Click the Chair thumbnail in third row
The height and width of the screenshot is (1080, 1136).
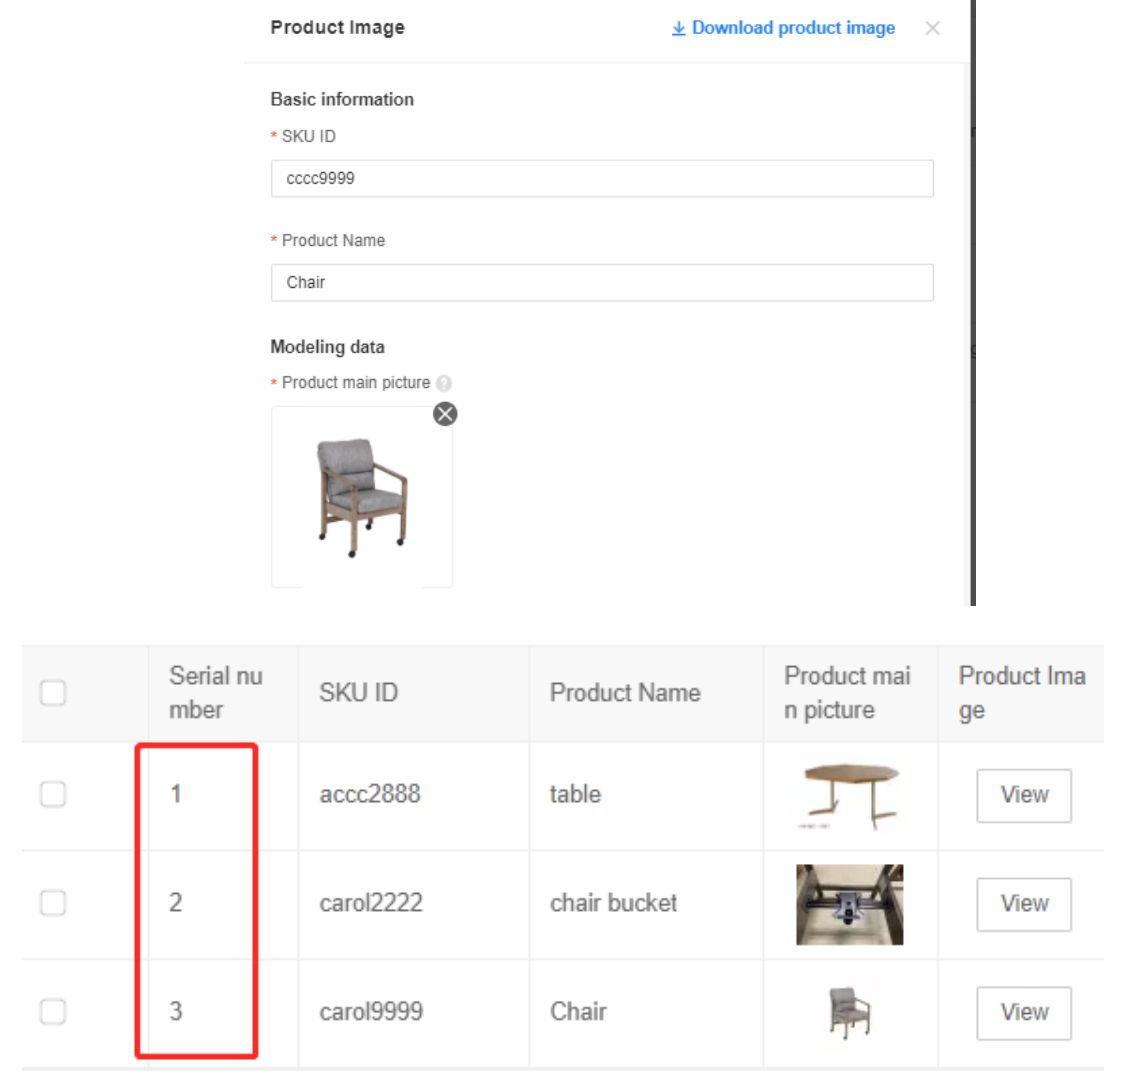[850, 1012]
